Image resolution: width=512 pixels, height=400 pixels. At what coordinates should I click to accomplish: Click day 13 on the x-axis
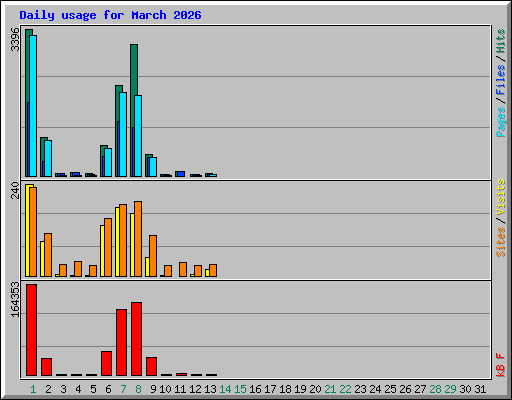210,389
